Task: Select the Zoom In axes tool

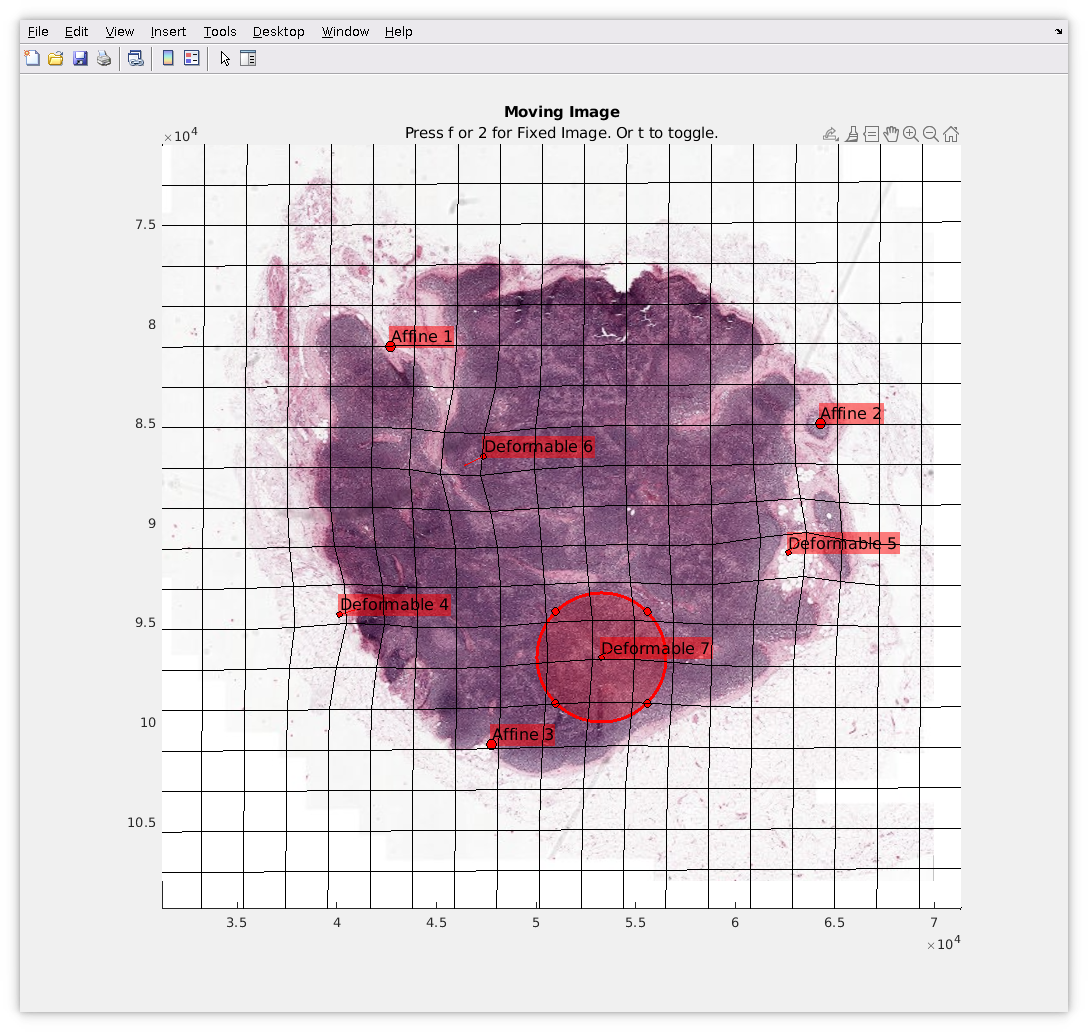Action: point(911,134)
